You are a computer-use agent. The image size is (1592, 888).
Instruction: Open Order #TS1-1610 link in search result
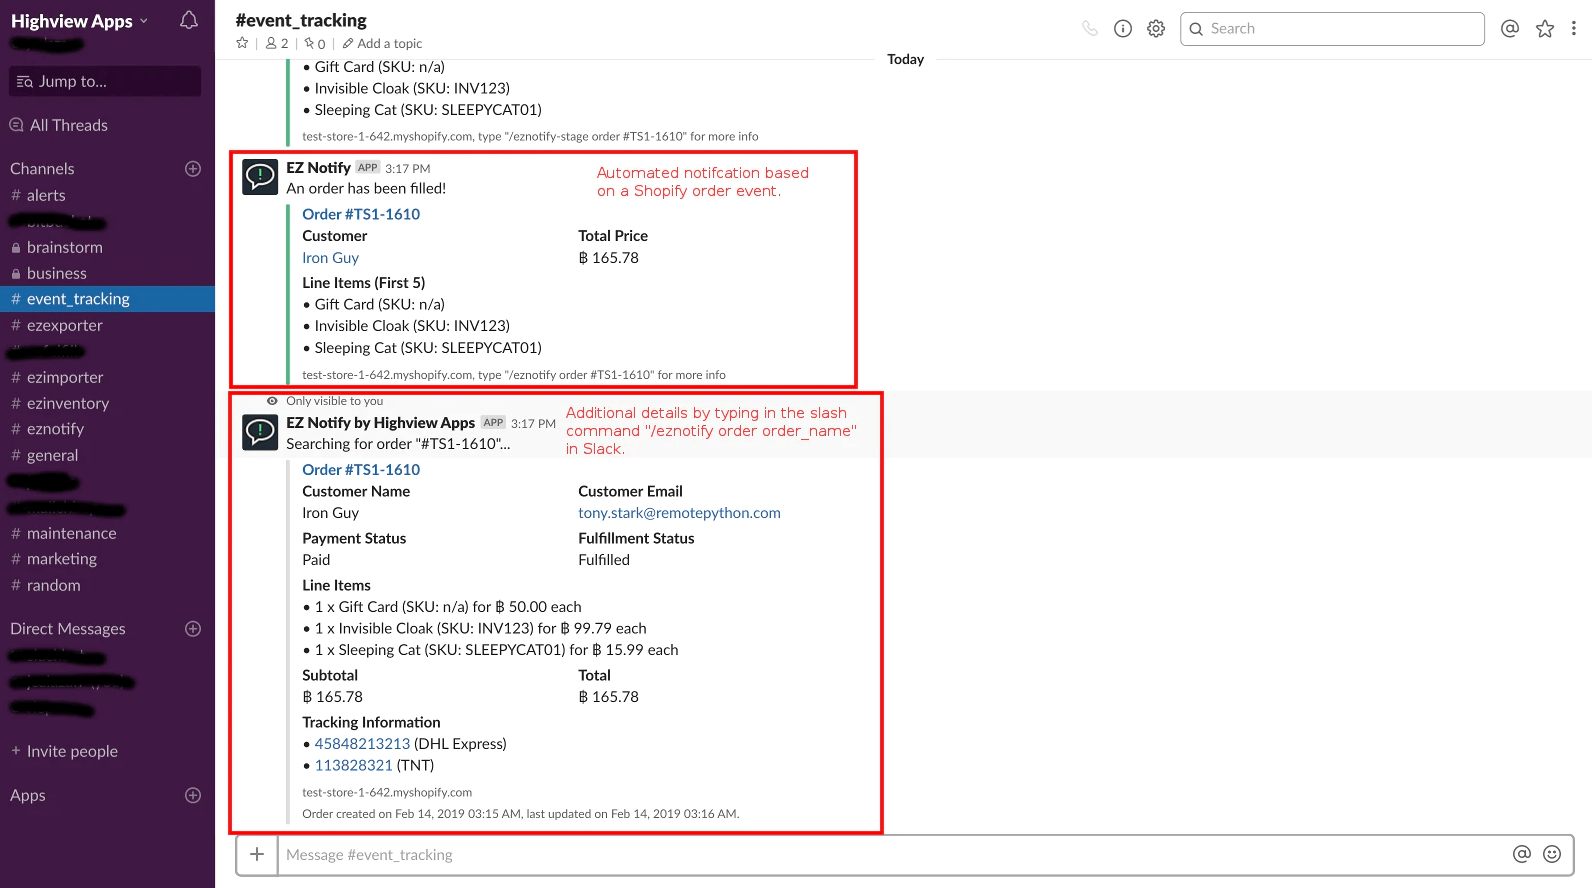pos(361,470)
